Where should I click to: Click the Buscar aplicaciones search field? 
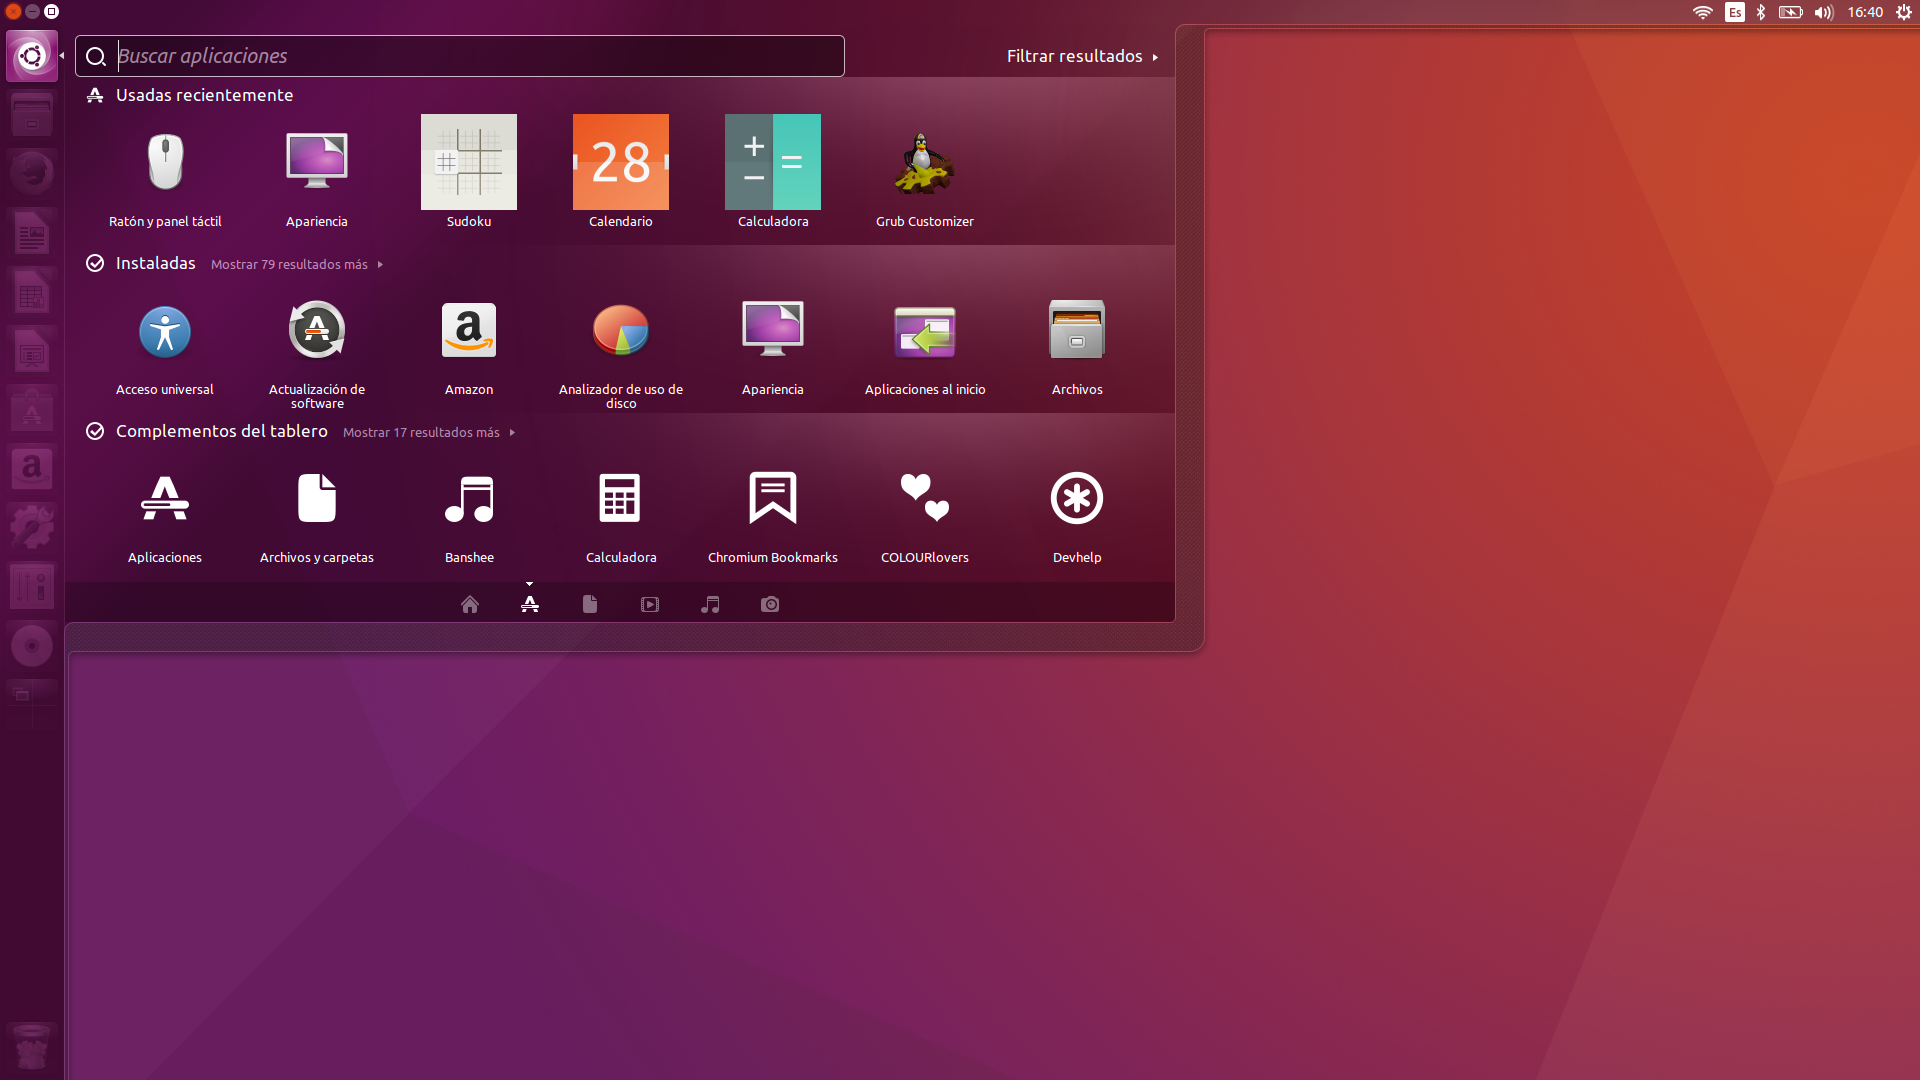point(459,56)
